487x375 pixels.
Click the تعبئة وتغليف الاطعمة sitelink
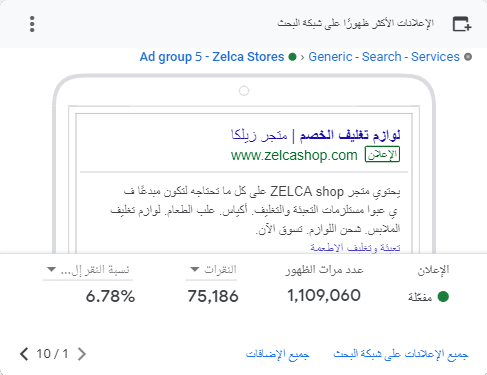[355, 247]
